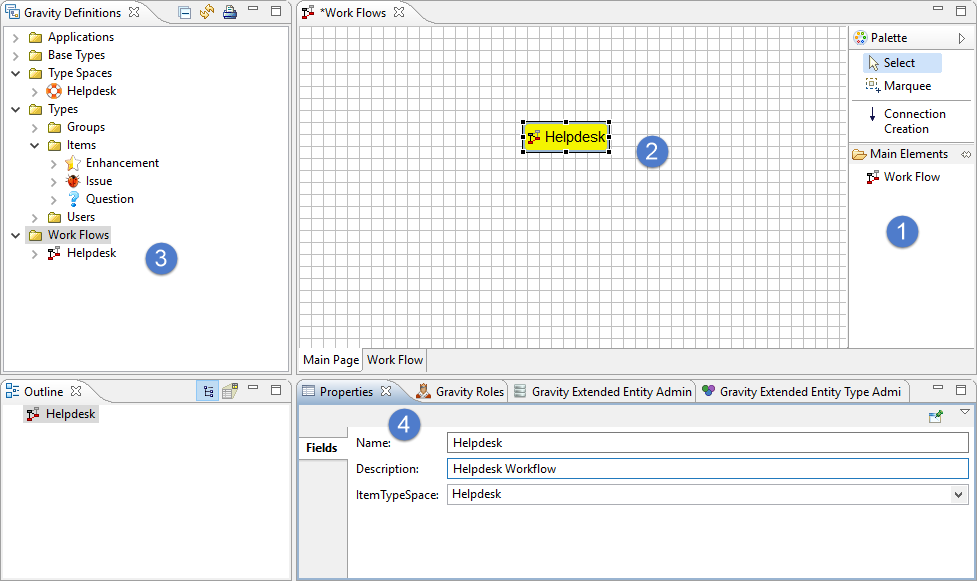This screenshot has width=977, height=581.
Task: Toggle the Outline overview thumbnail button
Action: [x=230, y=392]
